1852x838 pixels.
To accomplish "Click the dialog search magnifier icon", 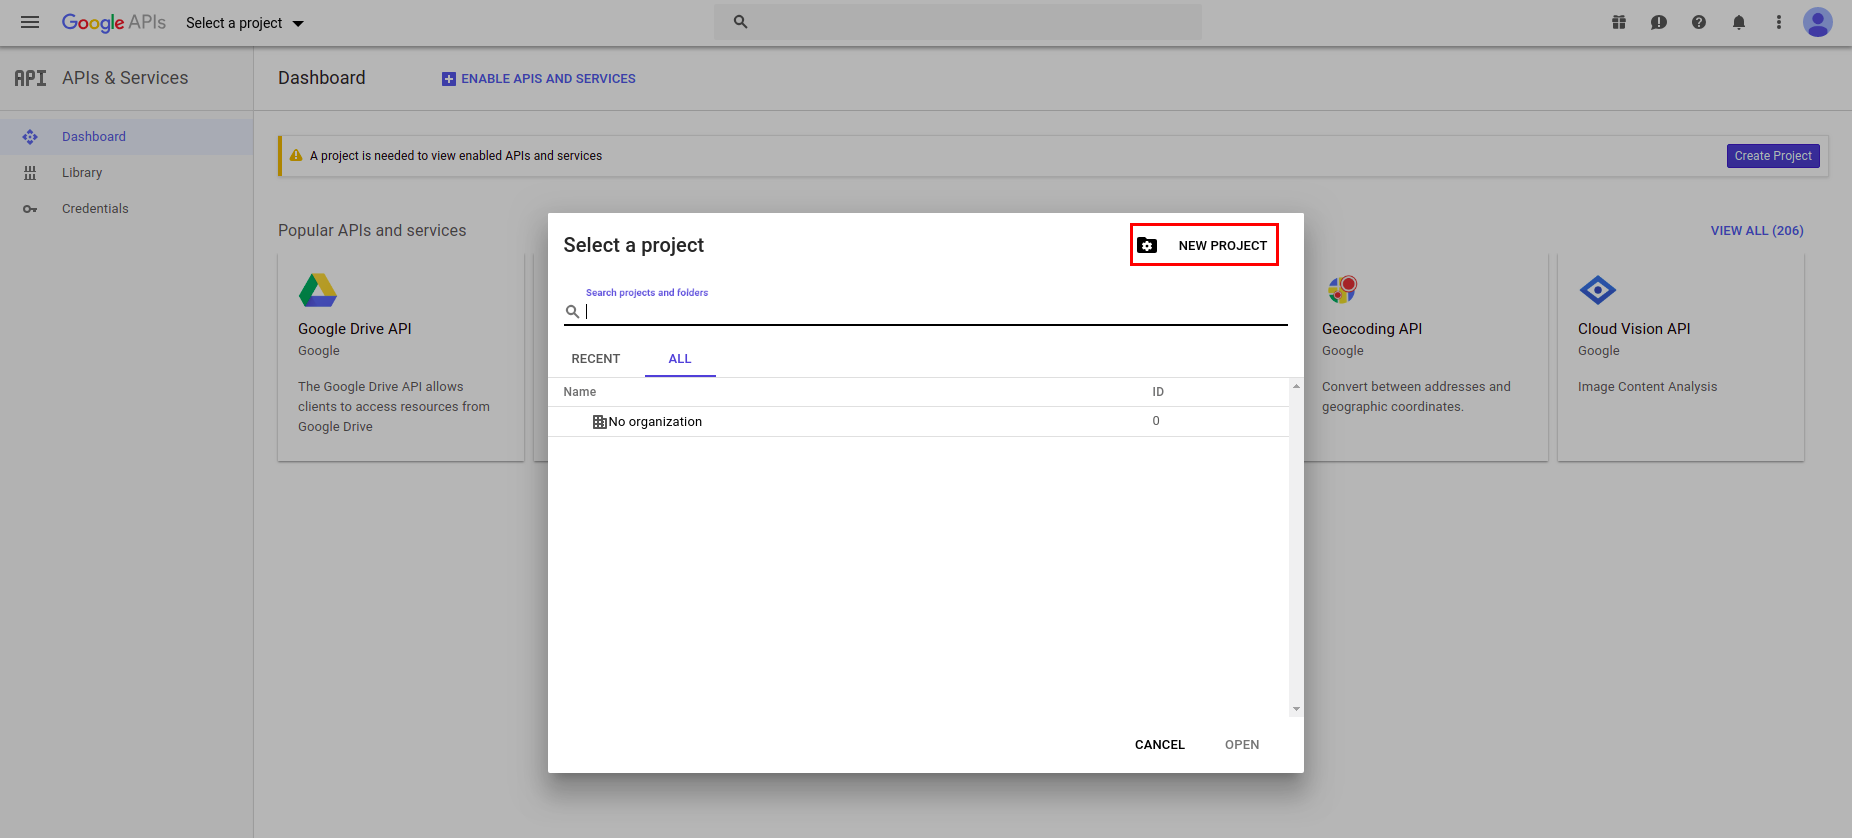I will pyautogui.click(x=573, y=312).
